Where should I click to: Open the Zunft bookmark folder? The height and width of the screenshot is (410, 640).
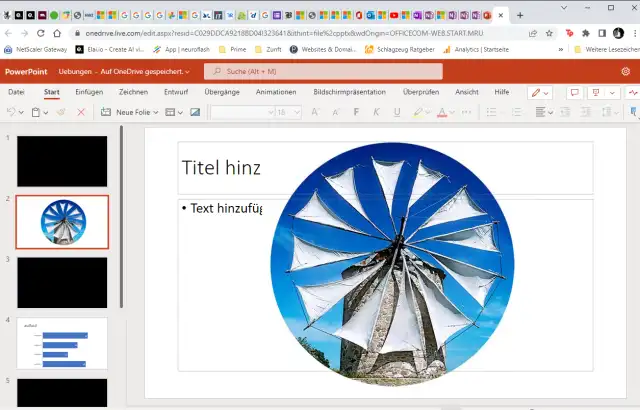[268, 50]
